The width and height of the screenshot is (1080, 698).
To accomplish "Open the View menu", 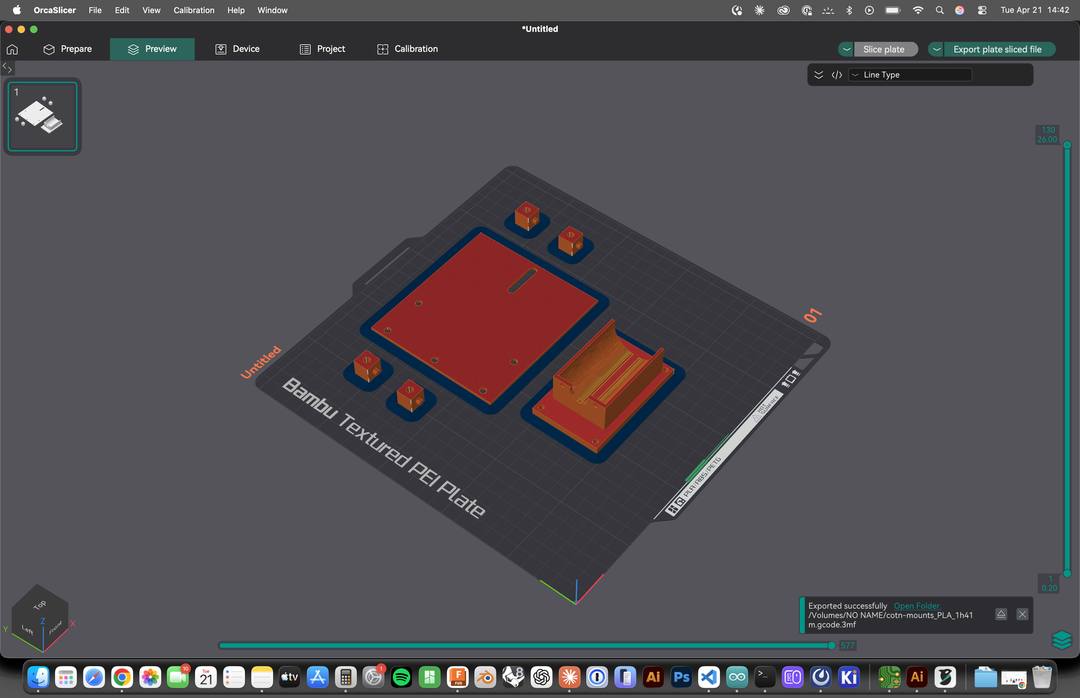I will (x=151, y=10).
